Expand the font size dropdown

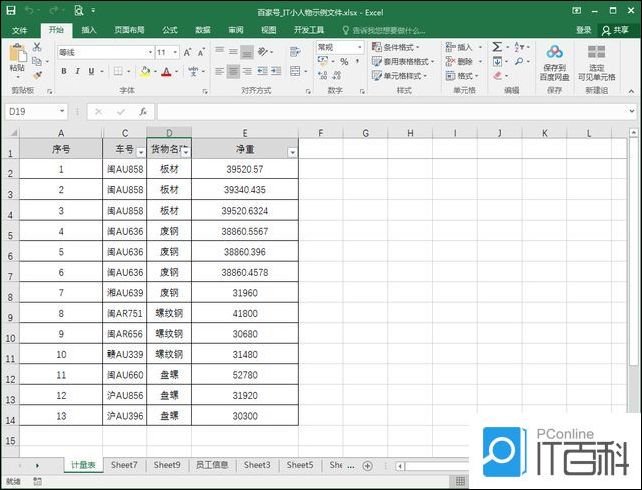click(x=177, y=52)
